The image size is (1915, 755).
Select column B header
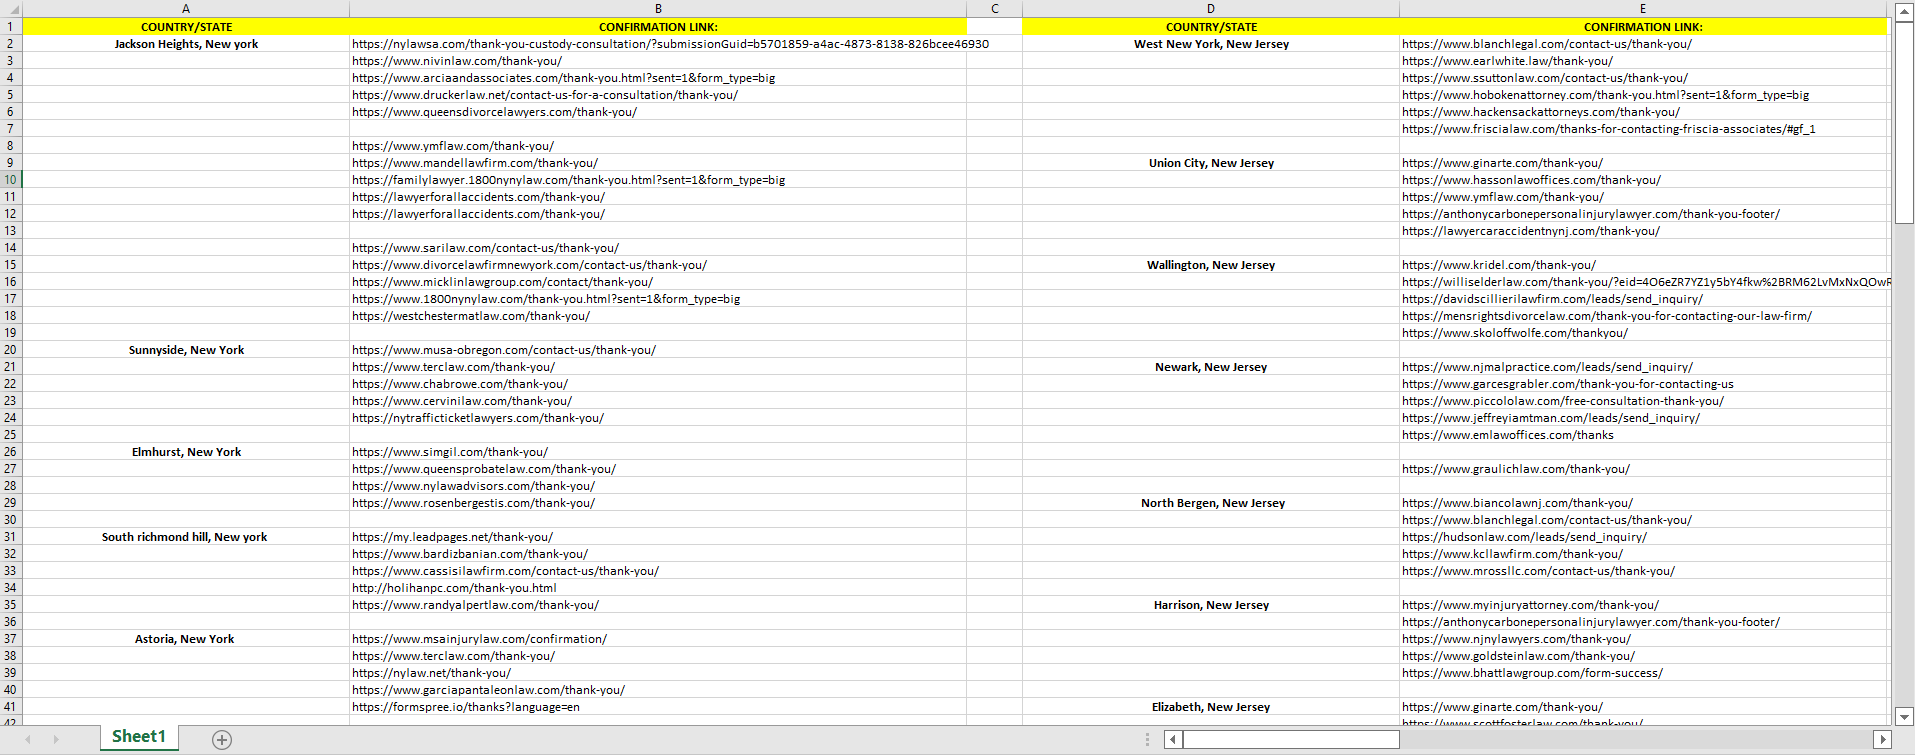[x=658, y=9]
